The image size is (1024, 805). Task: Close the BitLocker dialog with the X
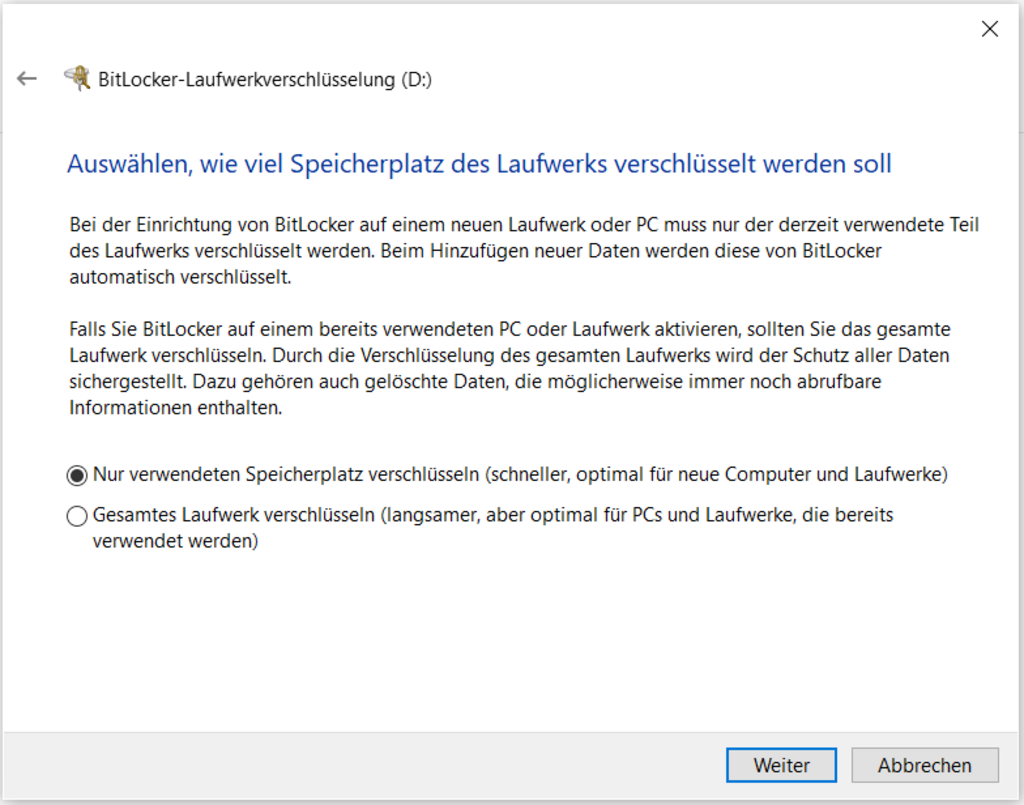coord(989,29)
